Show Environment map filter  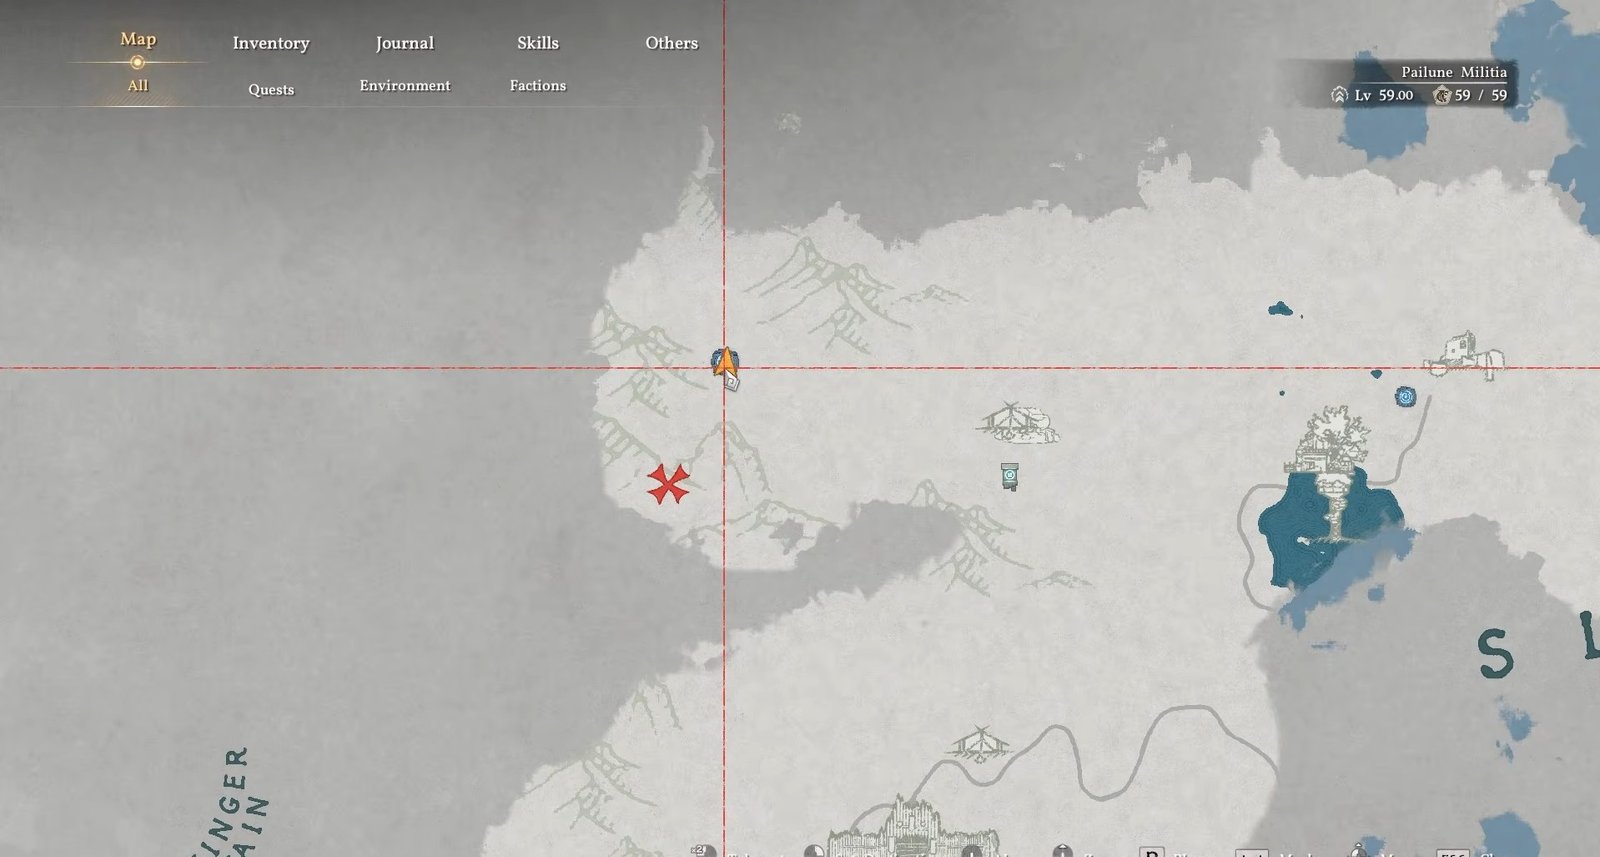coord(405,86)
